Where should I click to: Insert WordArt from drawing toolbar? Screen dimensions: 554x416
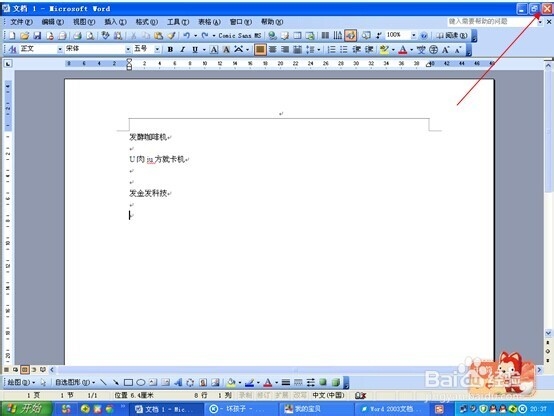pos(178,382)
